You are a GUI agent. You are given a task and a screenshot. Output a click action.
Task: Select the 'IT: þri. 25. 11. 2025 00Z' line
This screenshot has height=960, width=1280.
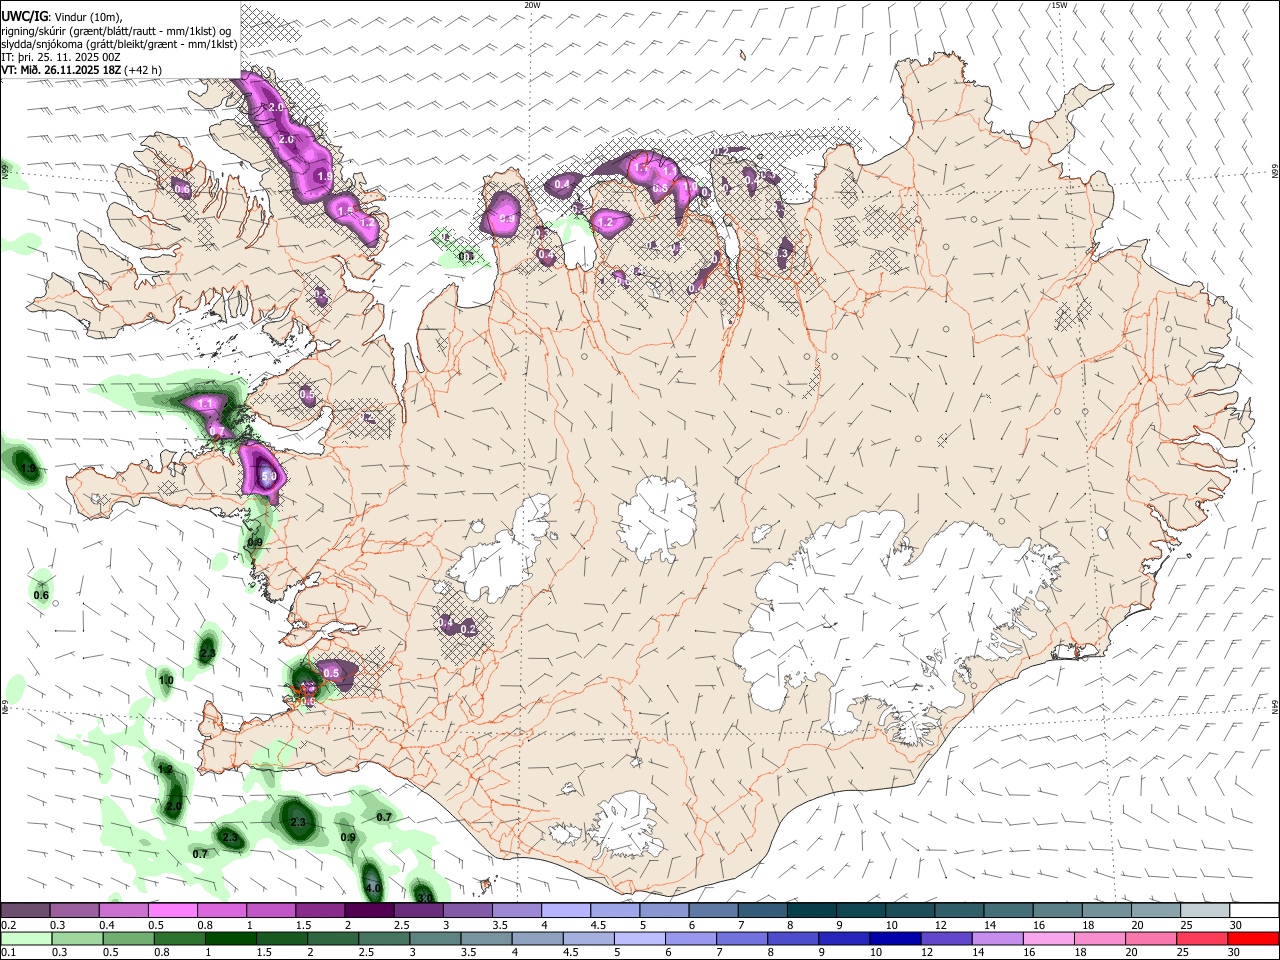click(x=61, y=57)
